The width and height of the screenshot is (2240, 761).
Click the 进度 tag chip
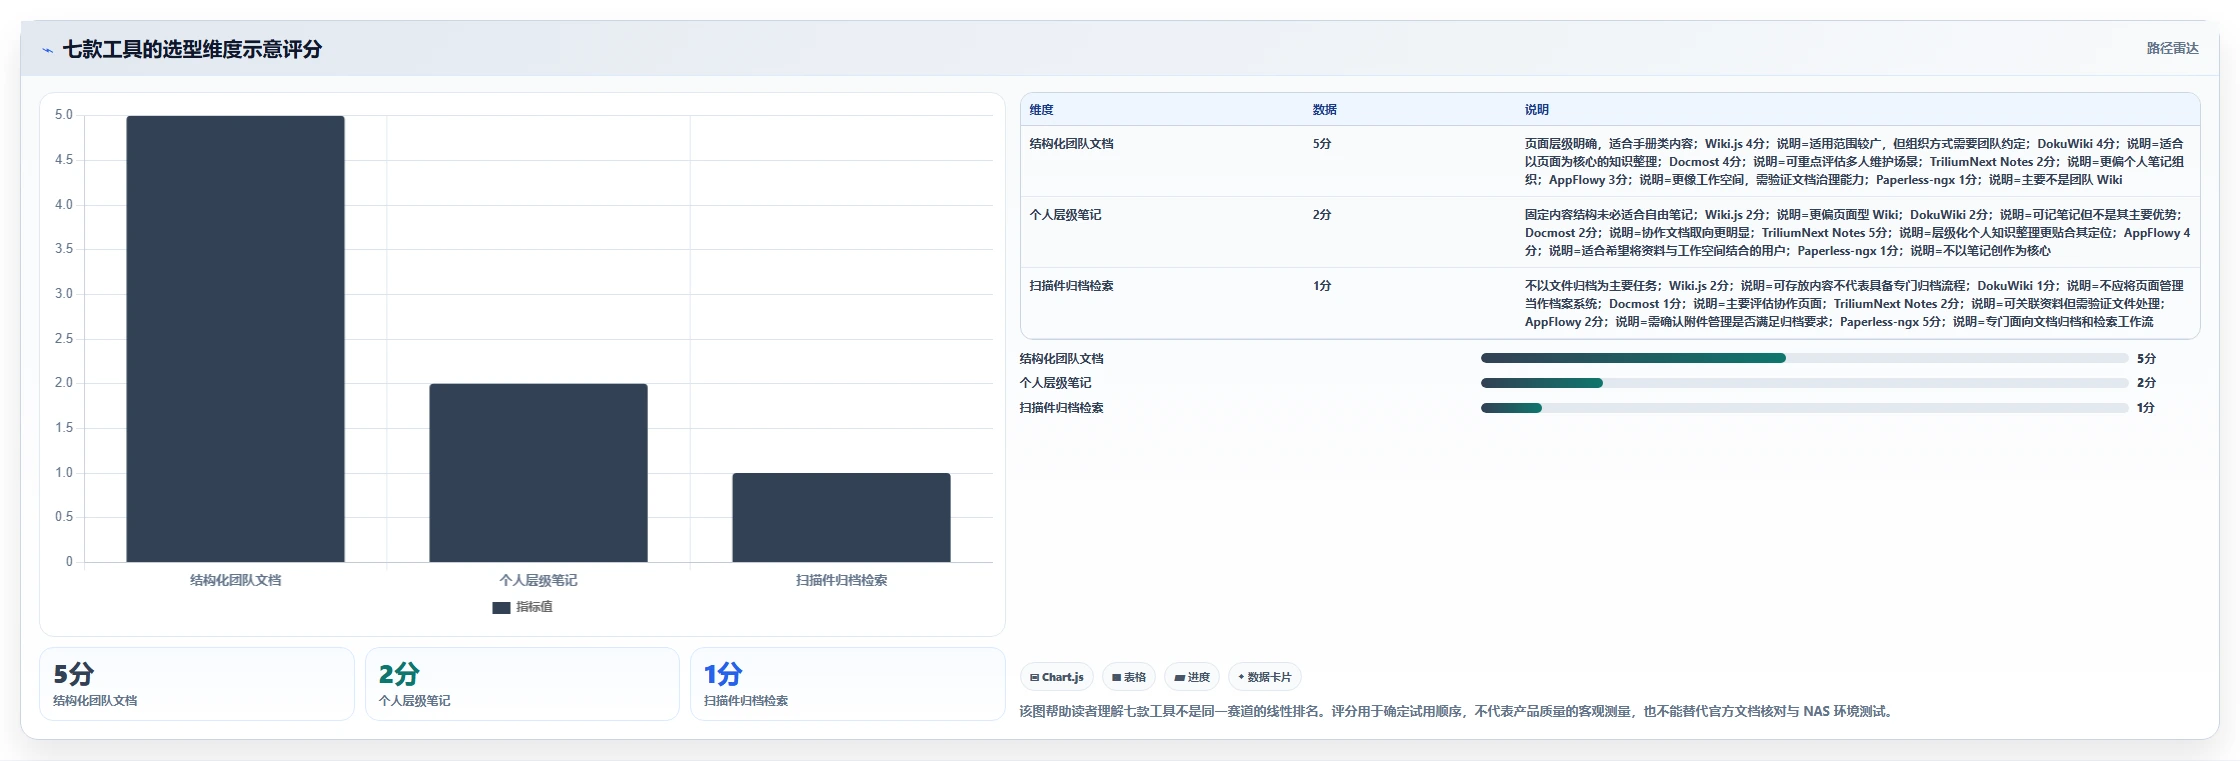point(1192,677)
